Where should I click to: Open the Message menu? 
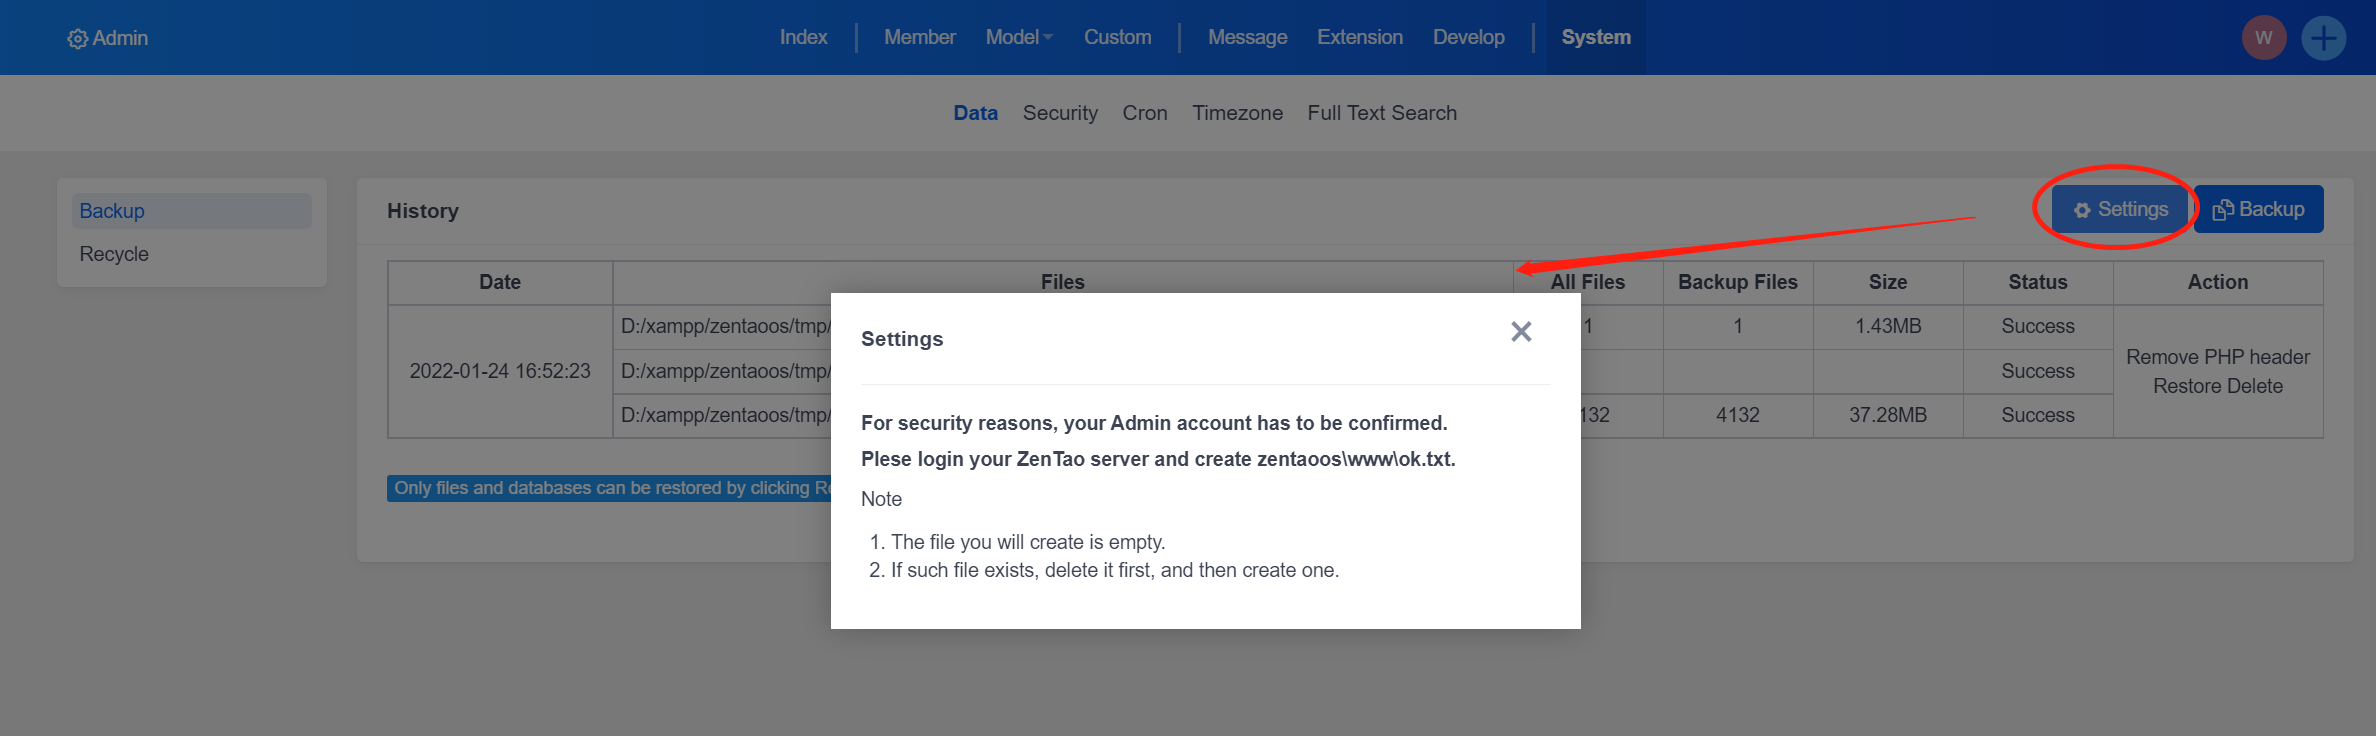click(x=1247, y=37)
